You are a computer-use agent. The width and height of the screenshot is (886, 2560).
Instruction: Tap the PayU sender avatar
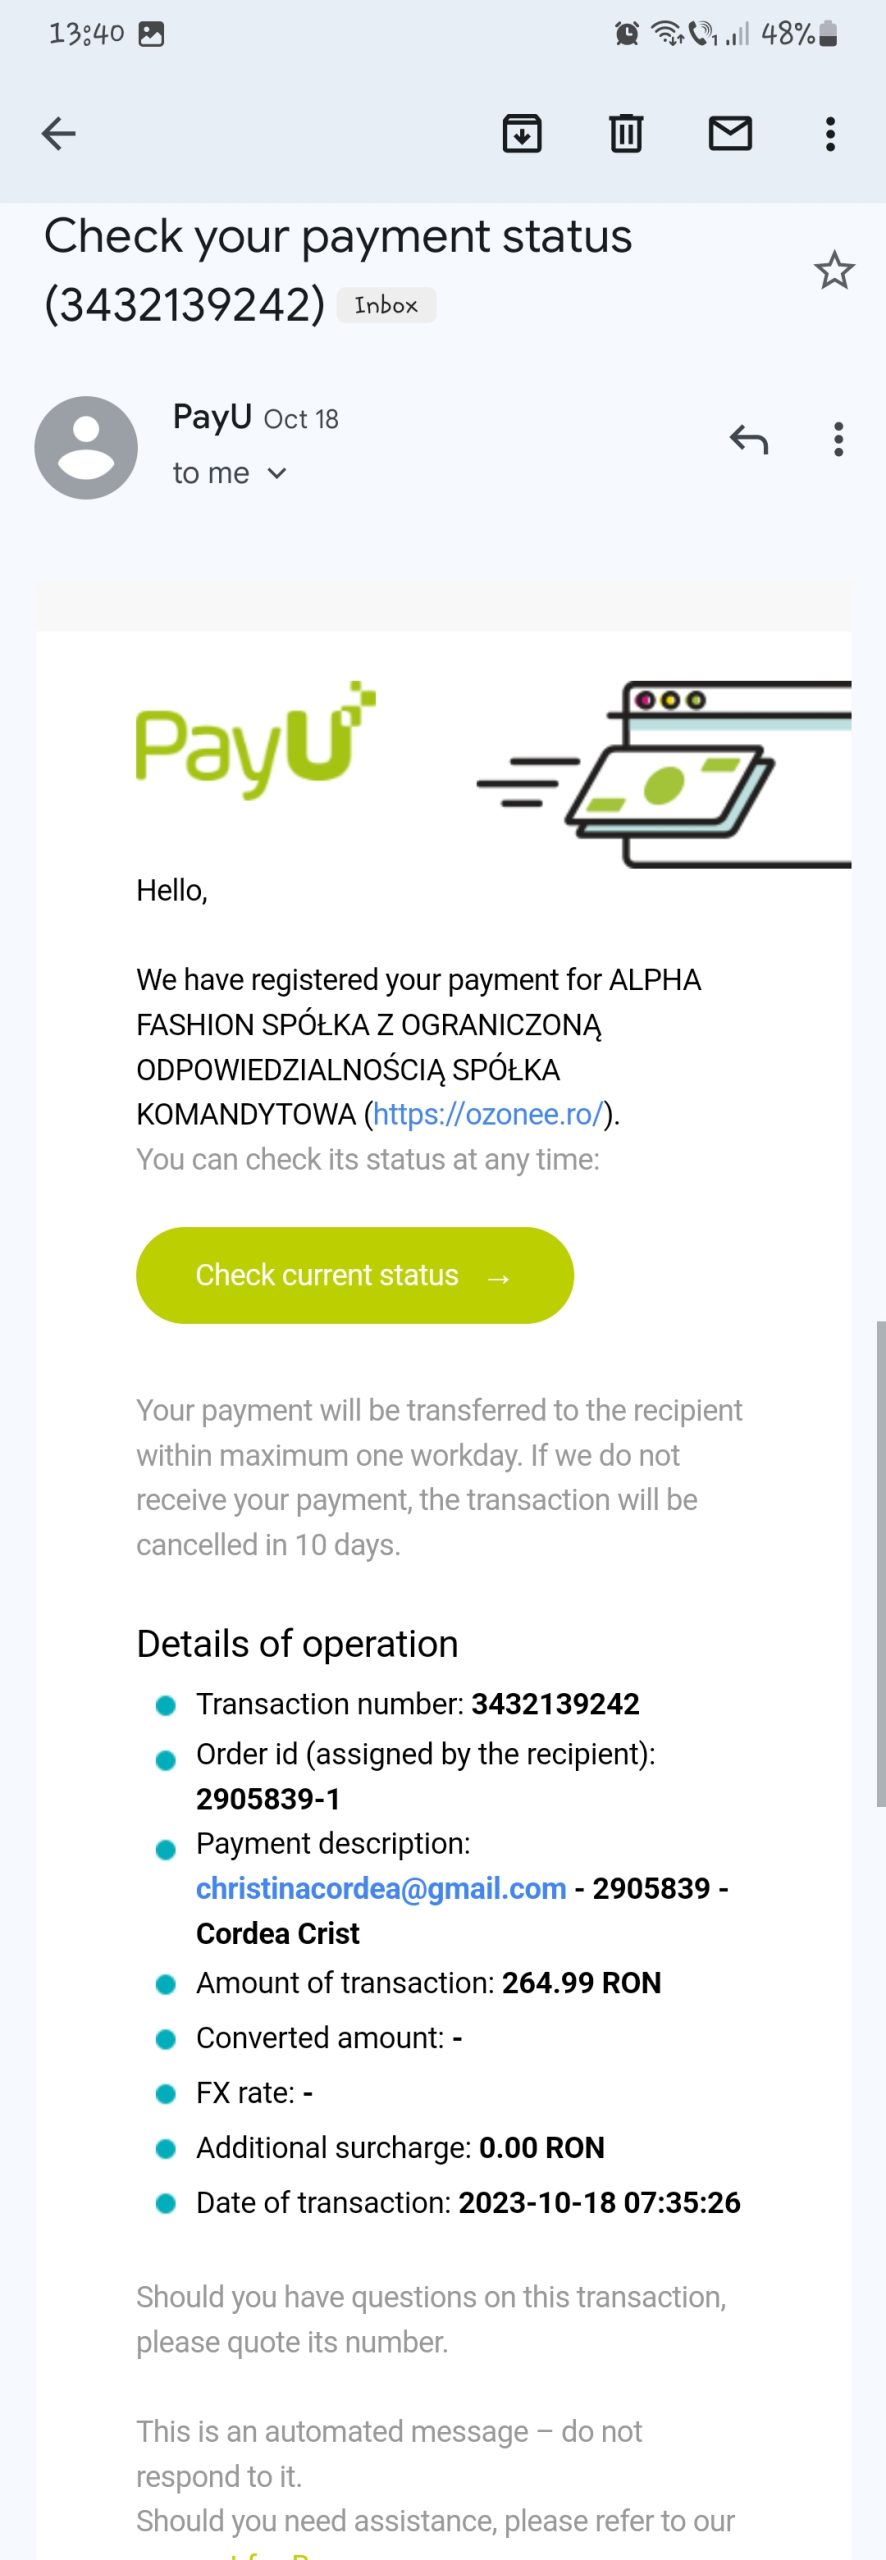pyautogui.click(x=86, y=447)
